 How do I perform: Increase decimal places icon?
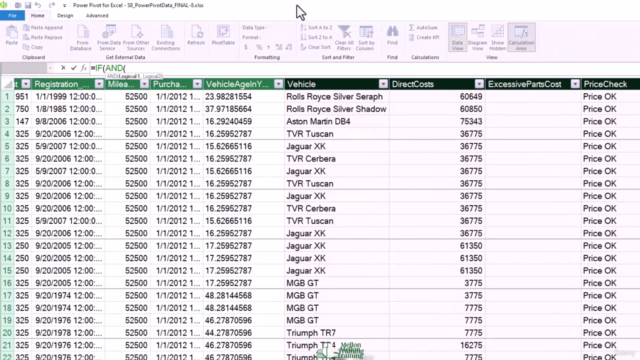pyautogui.click(x=279, y=47)
